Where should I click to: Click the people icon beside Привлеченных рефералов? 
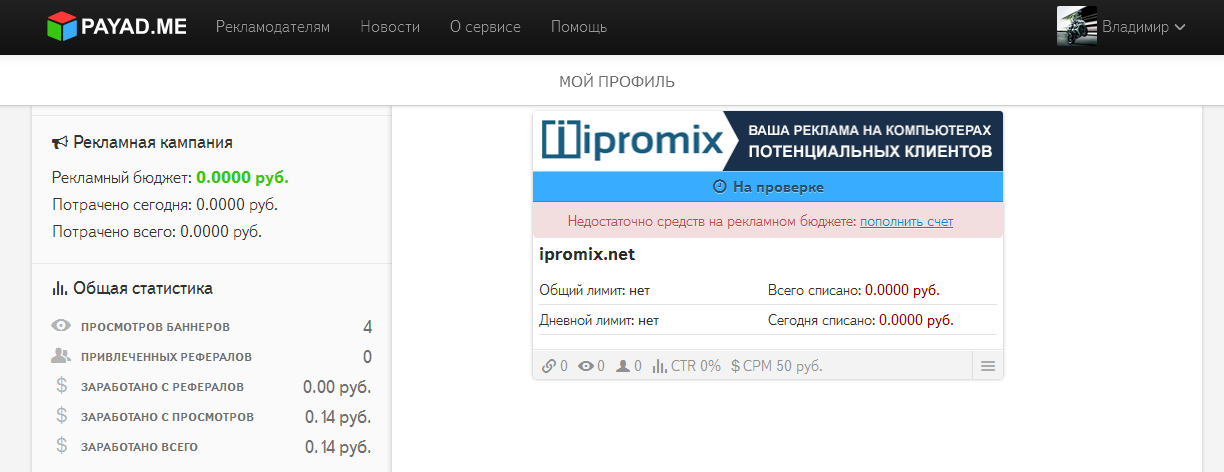(x=60, y=356)
